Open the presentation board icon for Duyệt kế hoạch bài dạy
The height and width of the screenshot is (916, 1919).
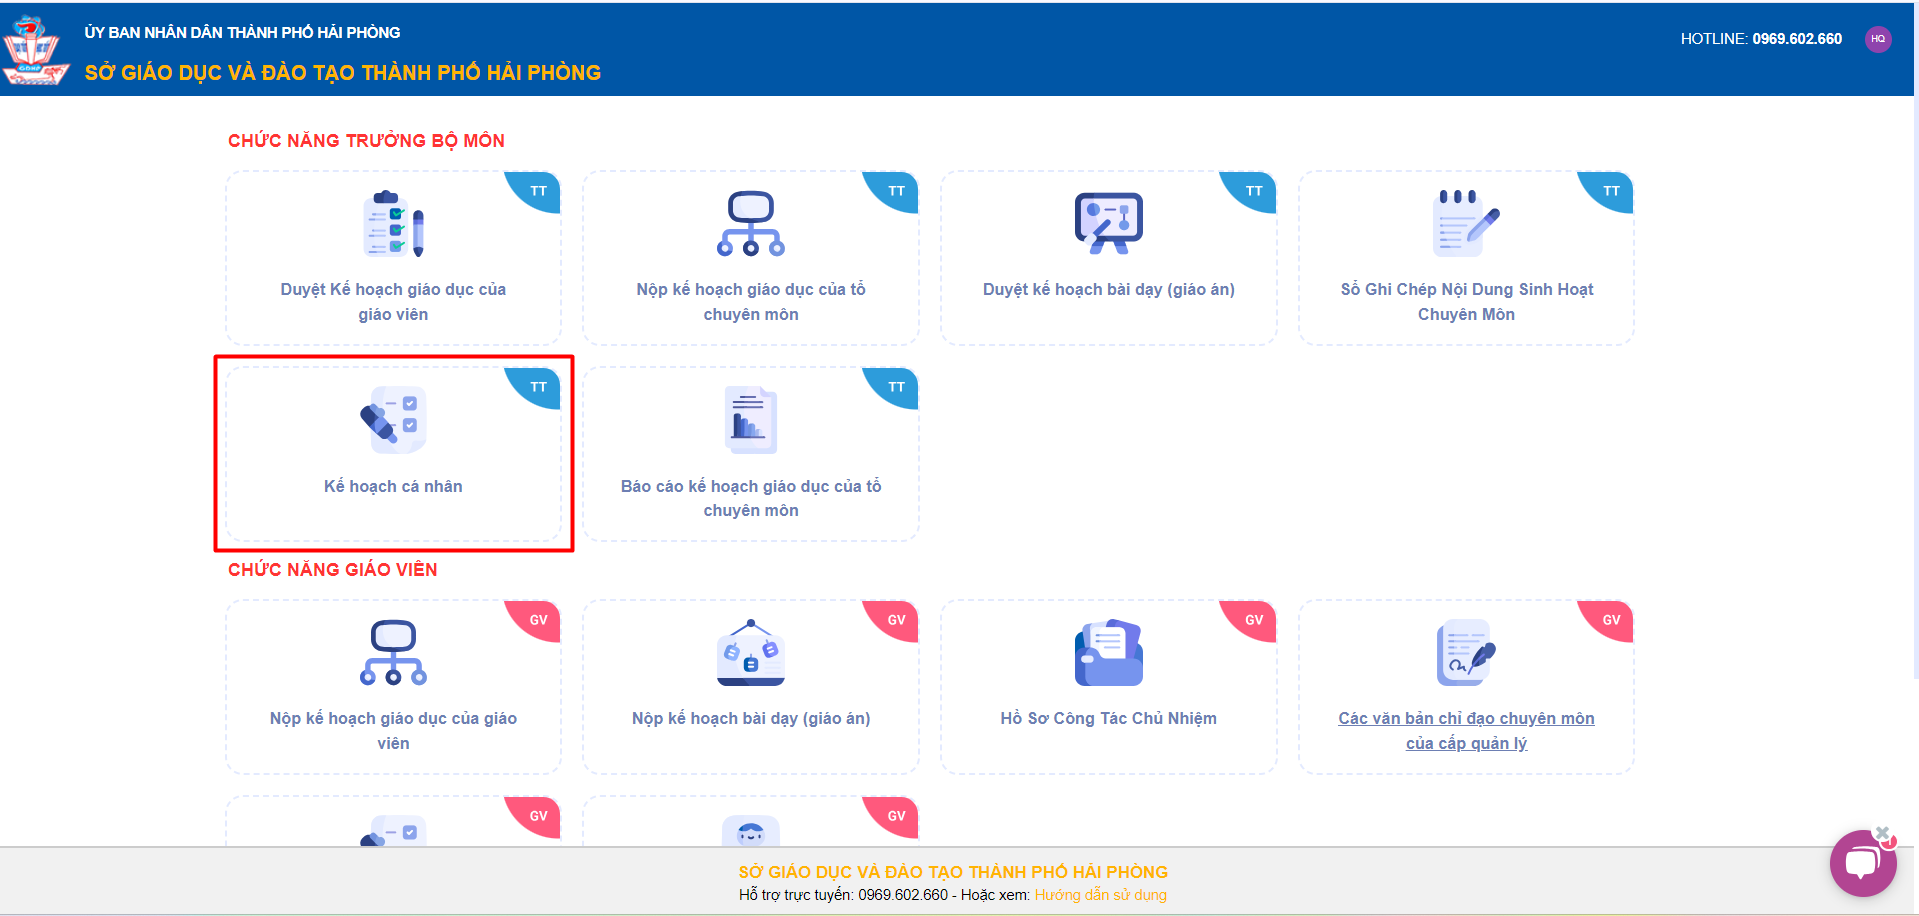coord(1108,223)
